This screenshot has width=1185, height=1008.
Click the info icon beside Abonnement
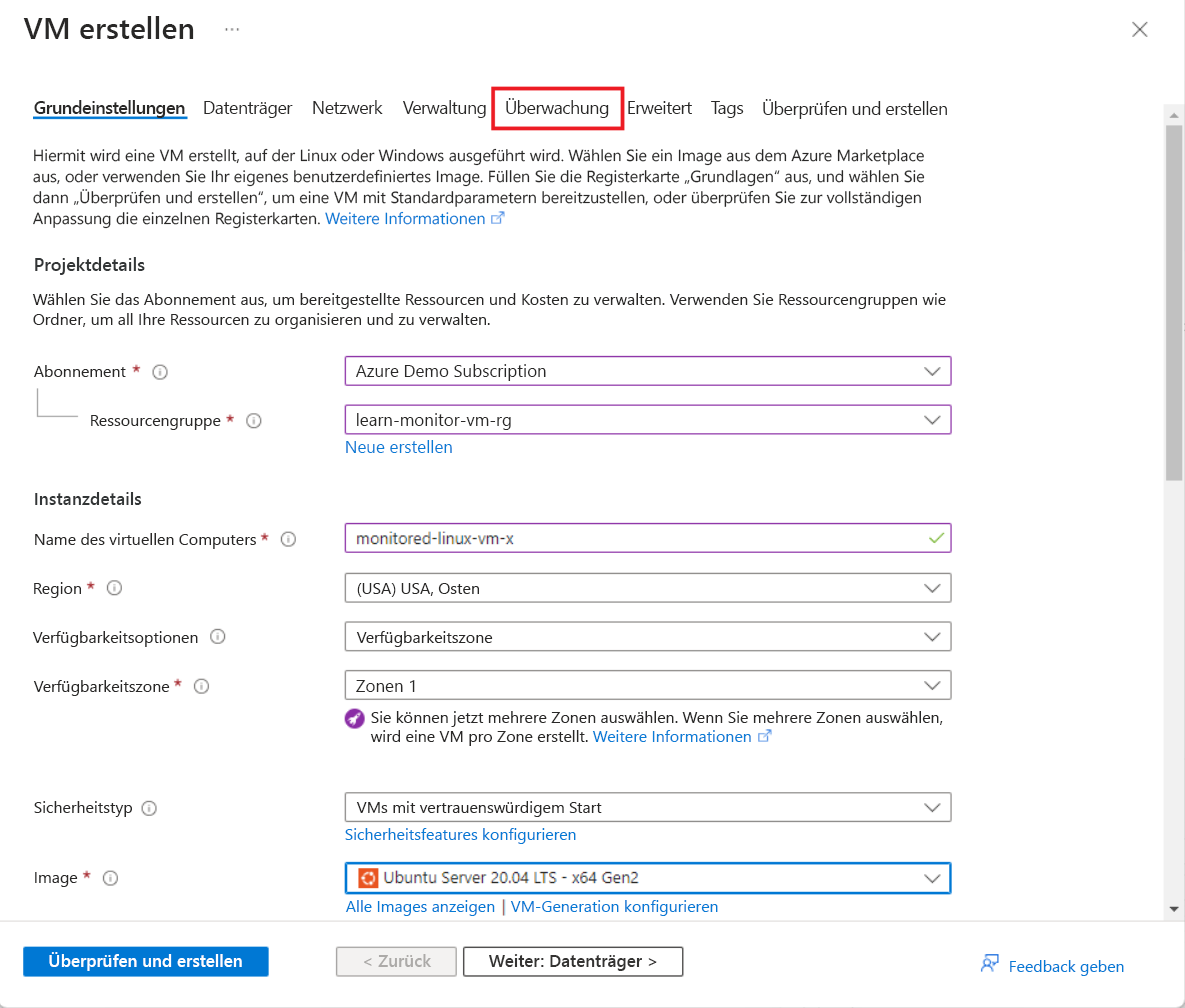[160, 371]
